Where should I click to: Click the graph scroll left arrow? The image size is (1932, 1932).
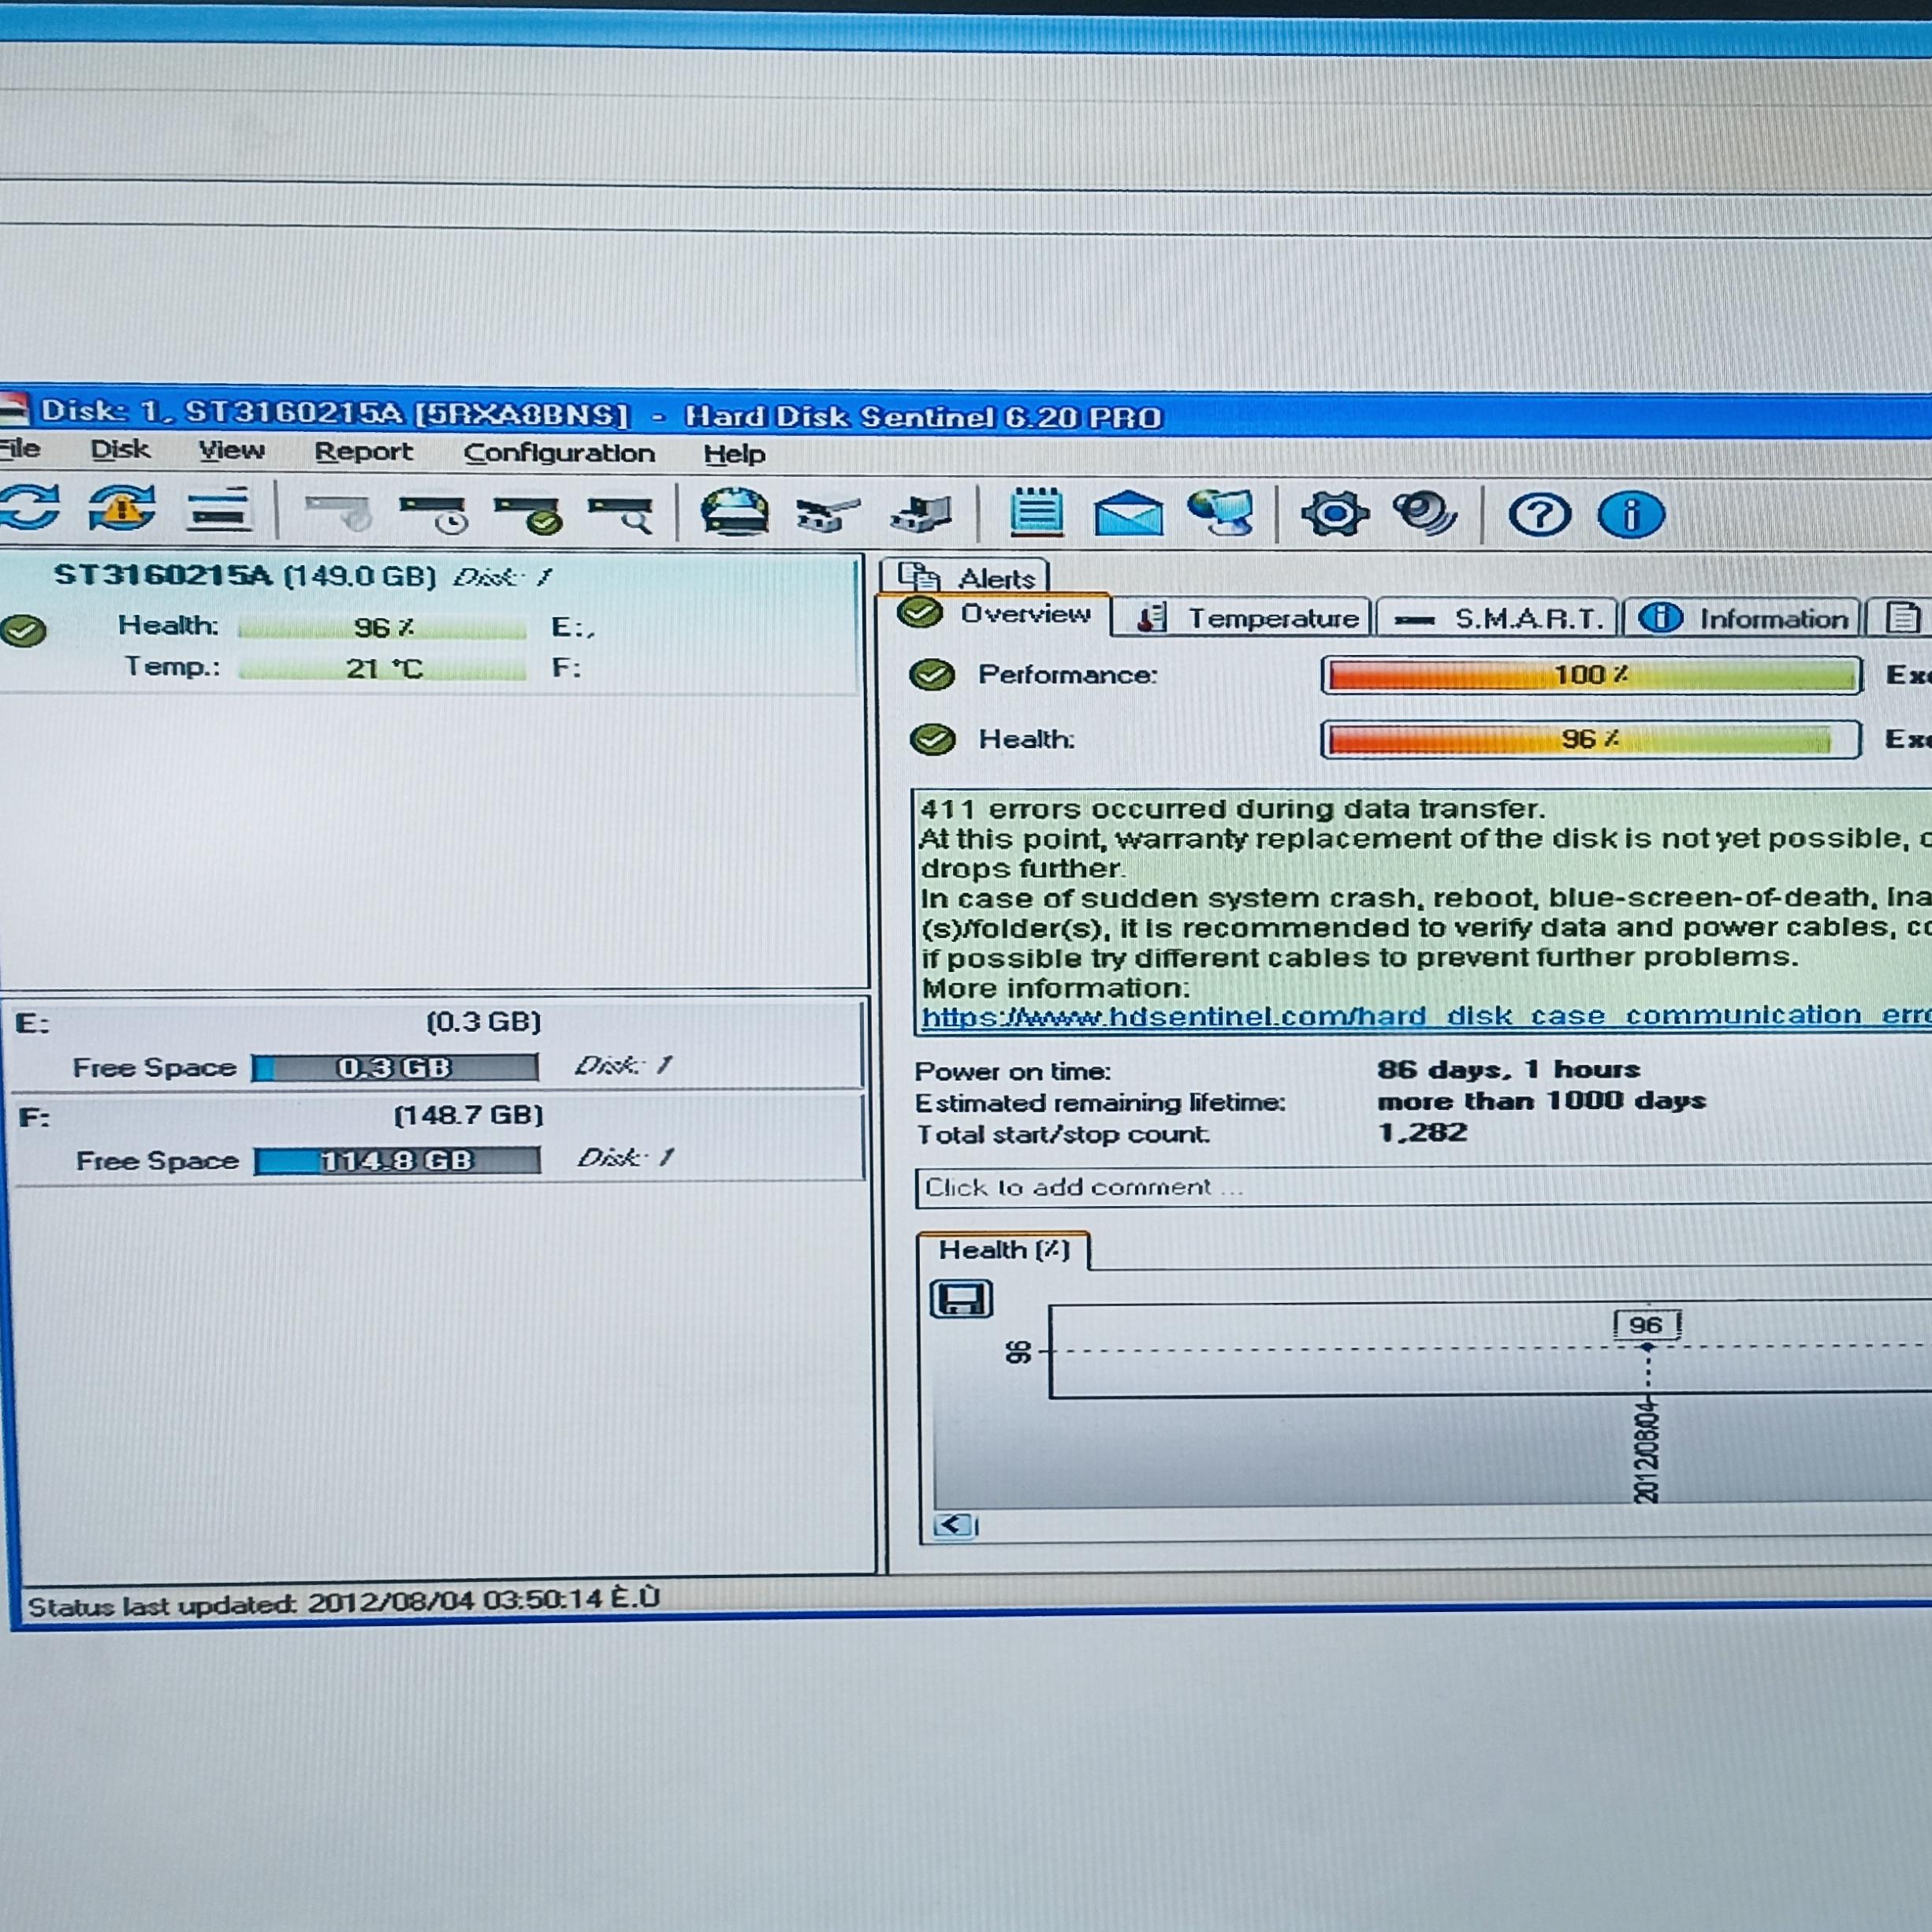point(954,1525)
